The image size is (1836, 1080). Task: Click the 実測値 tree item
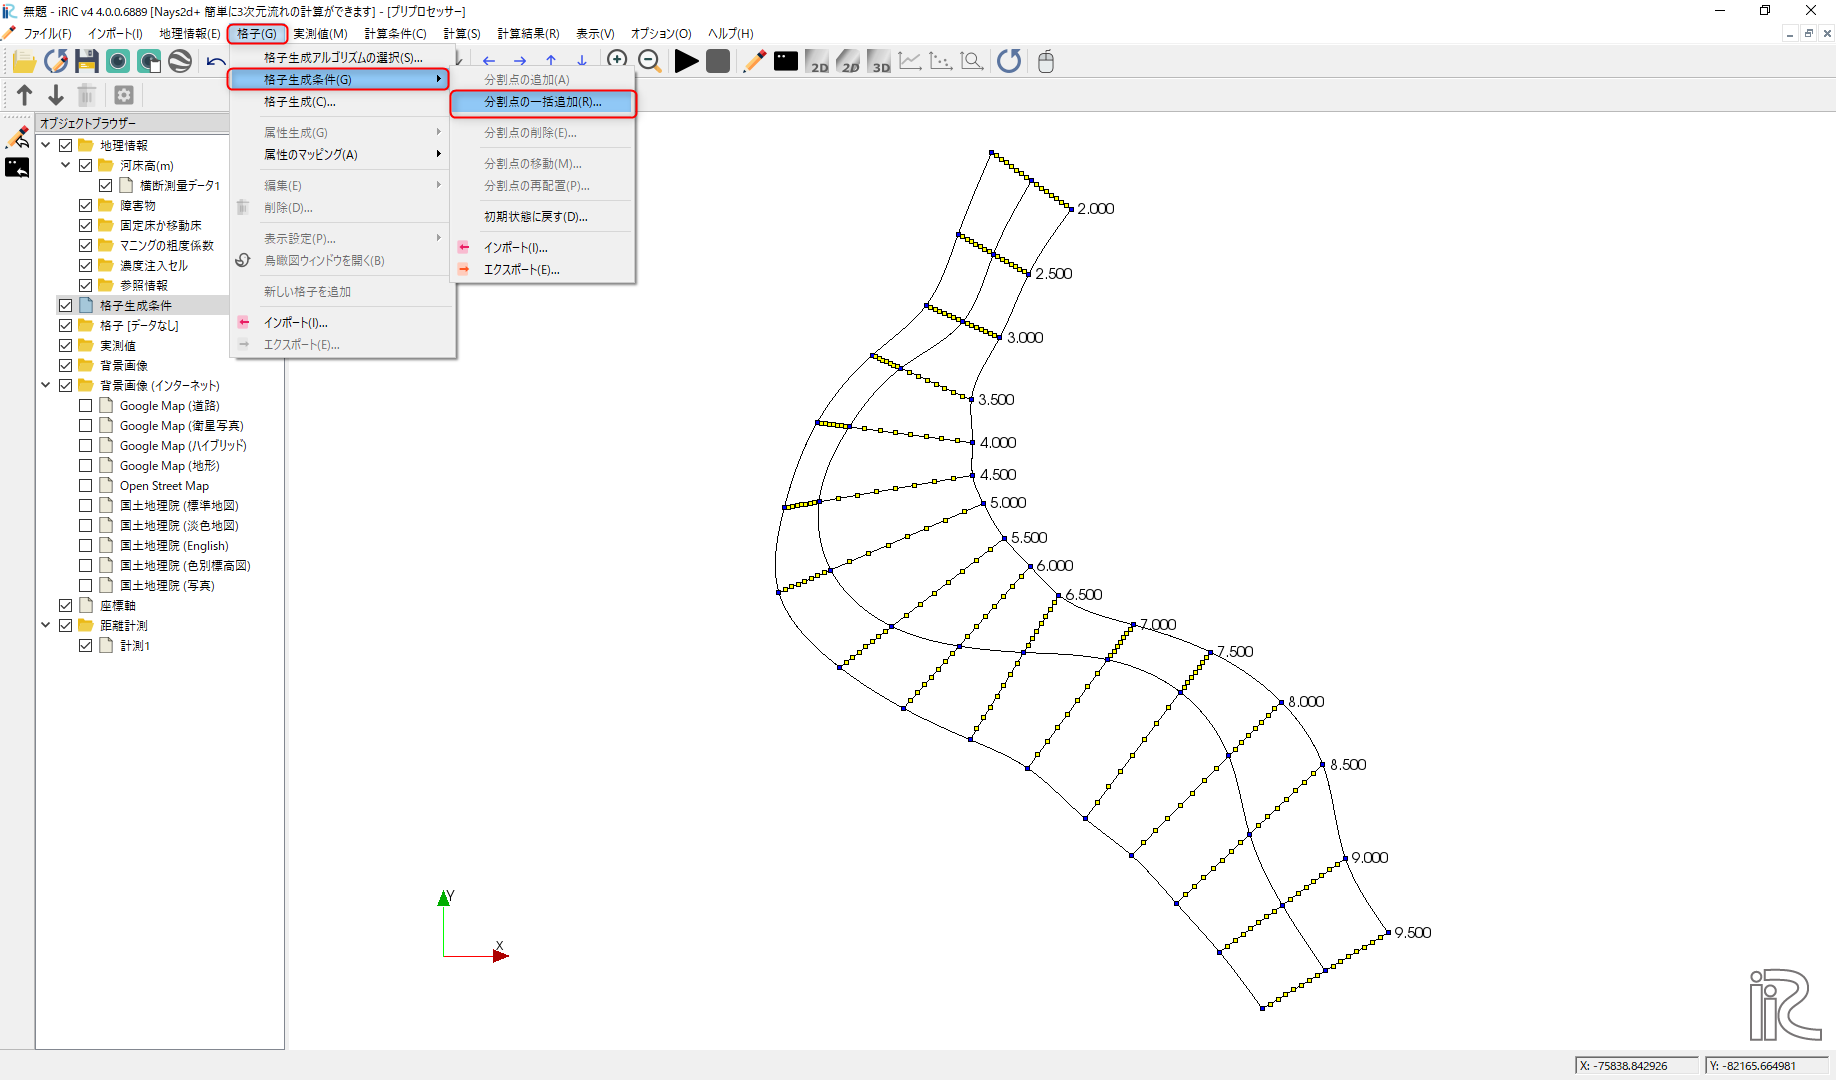(117, 345)
